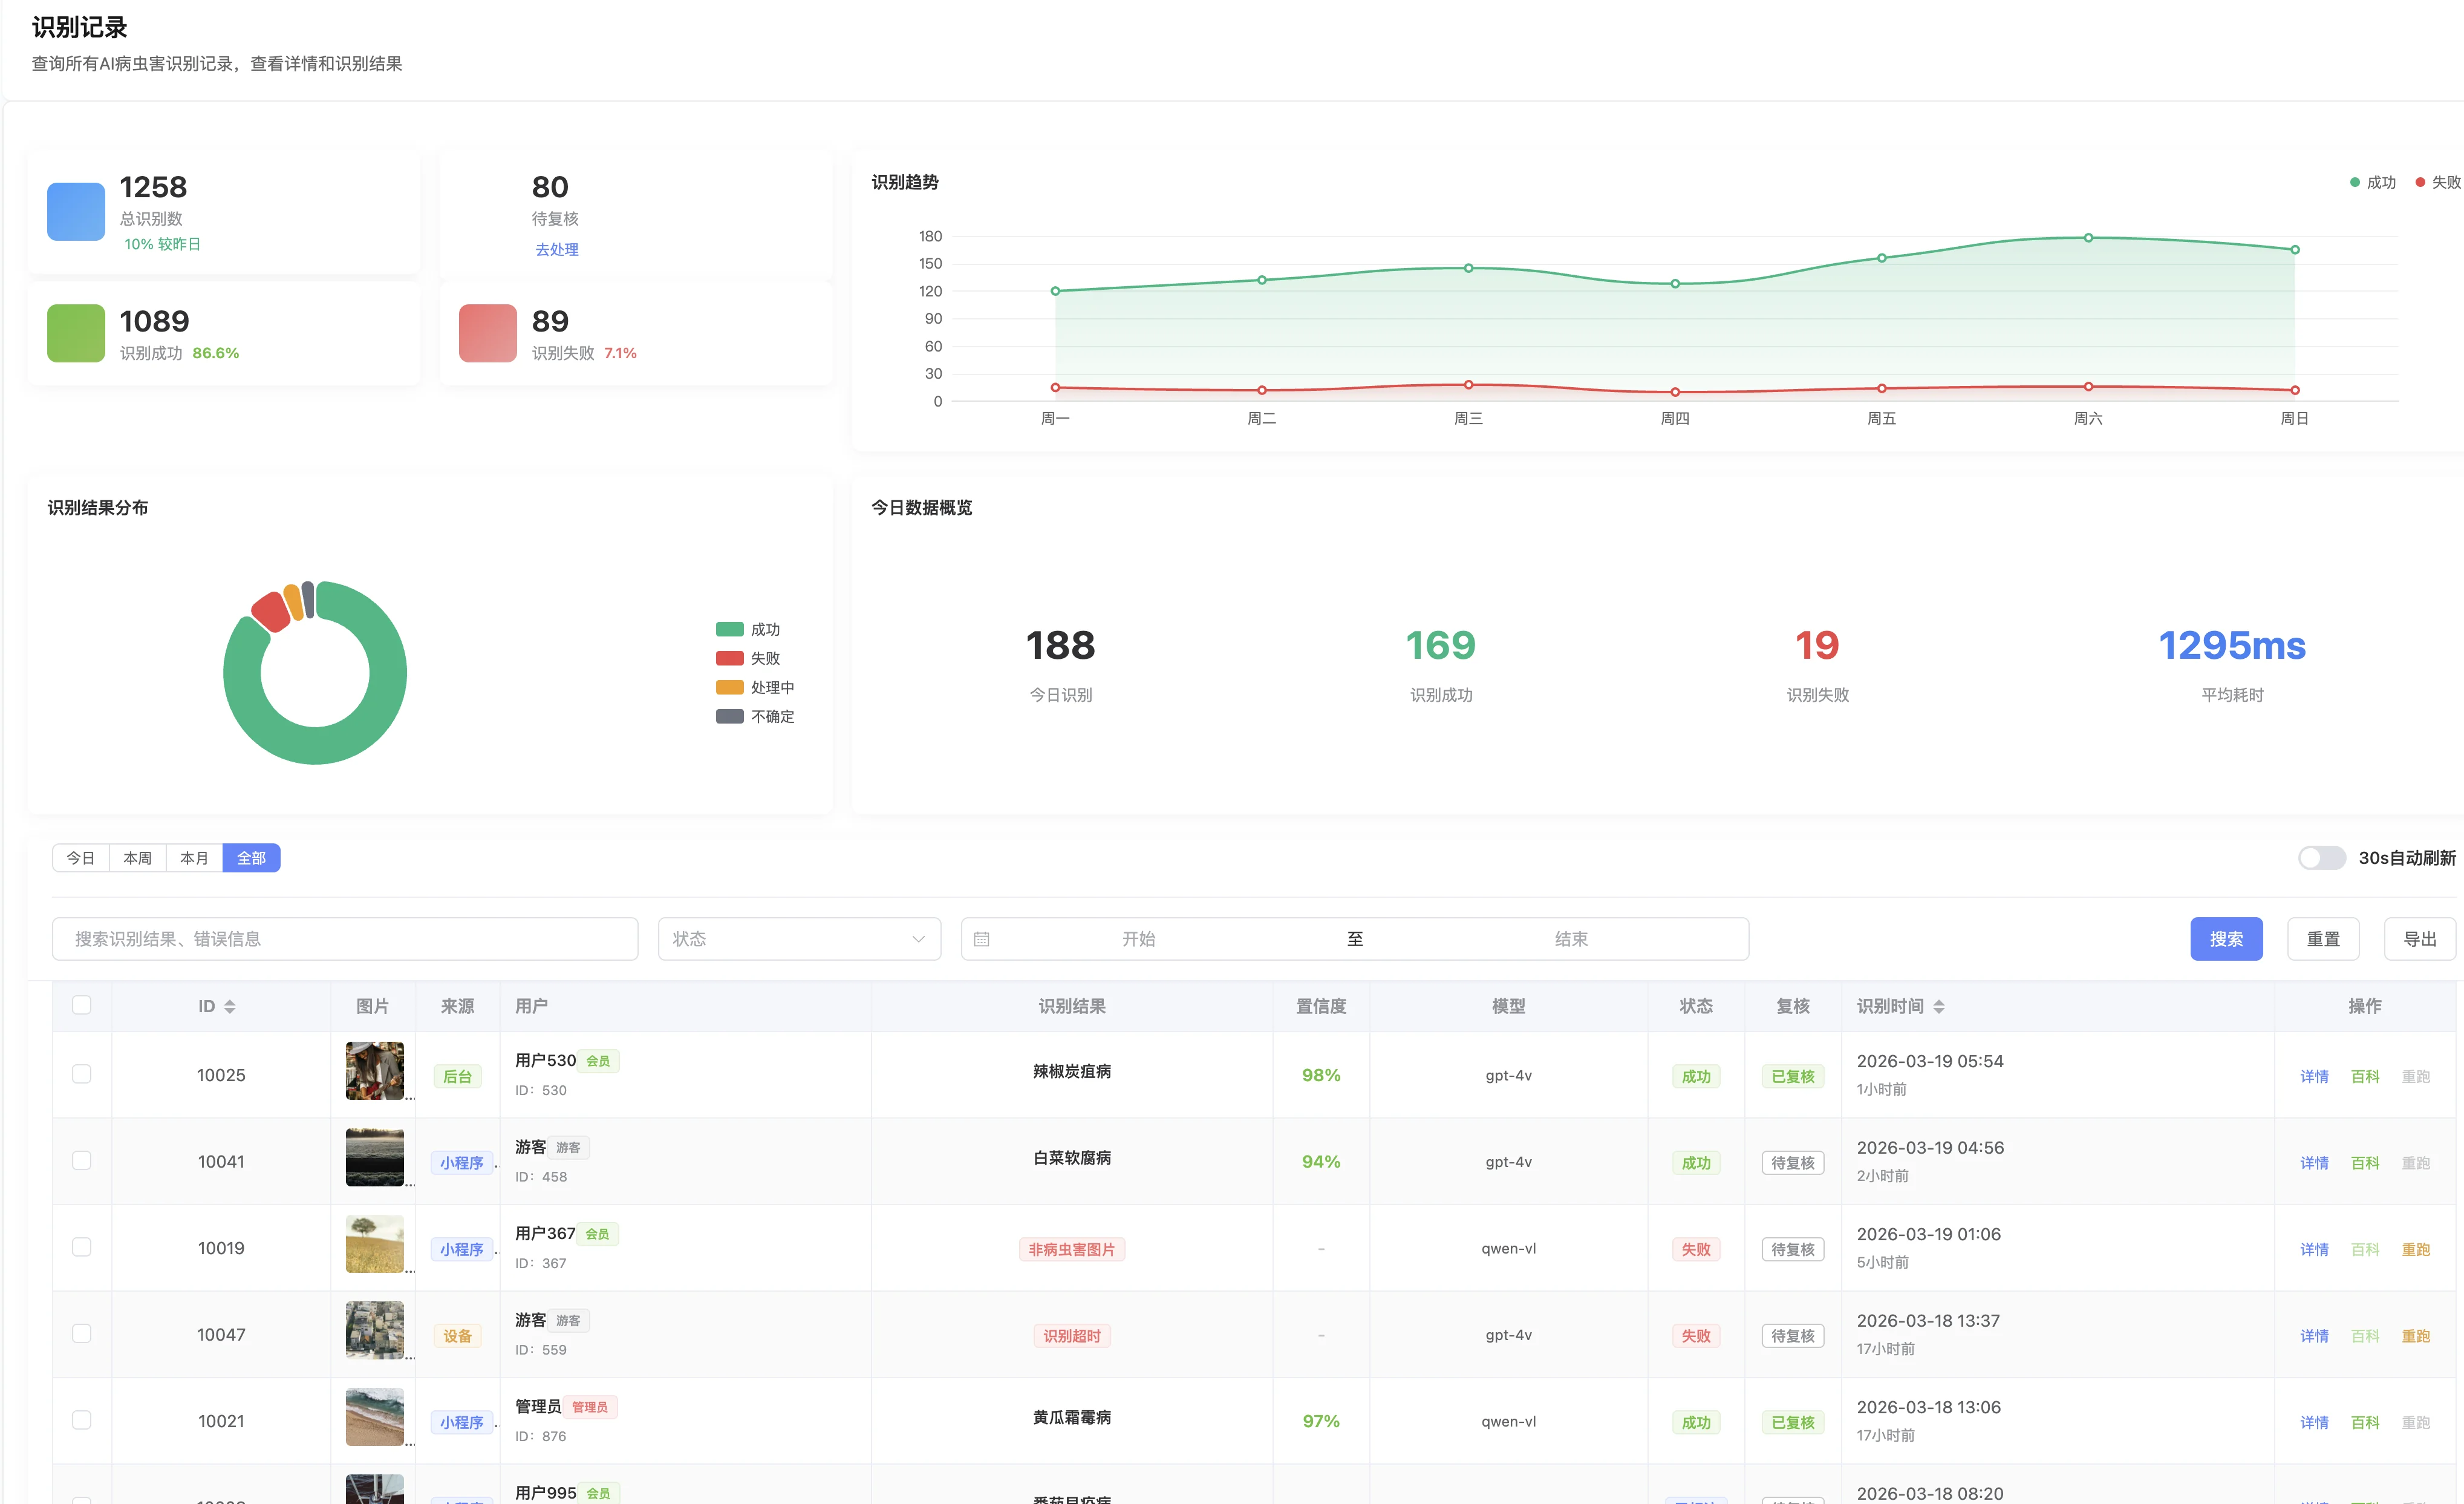
Task: Click 处理中 orange legend swatch
Action: coord(730,687)
